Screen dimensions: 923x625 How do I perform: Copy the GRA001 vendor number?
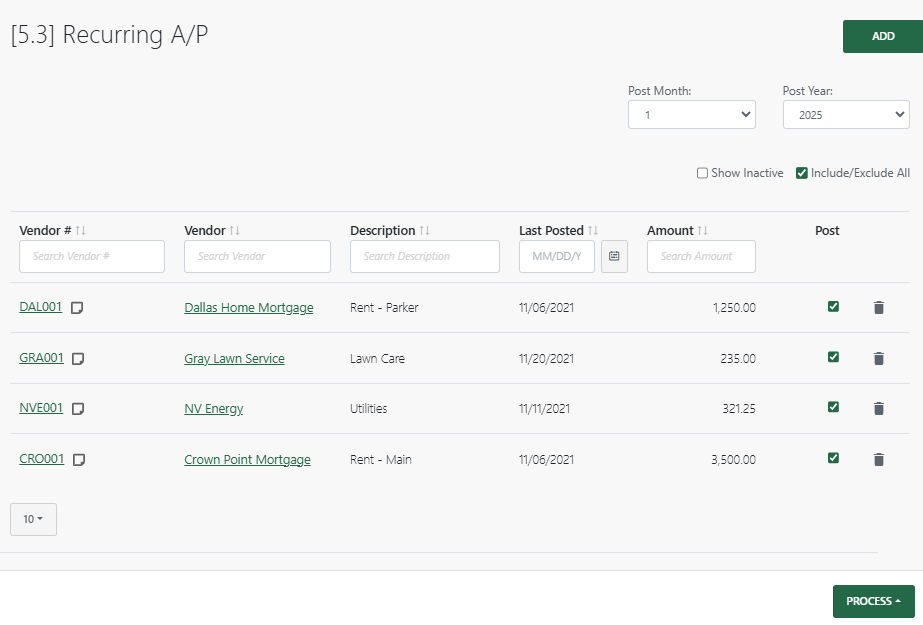[78, 358]
